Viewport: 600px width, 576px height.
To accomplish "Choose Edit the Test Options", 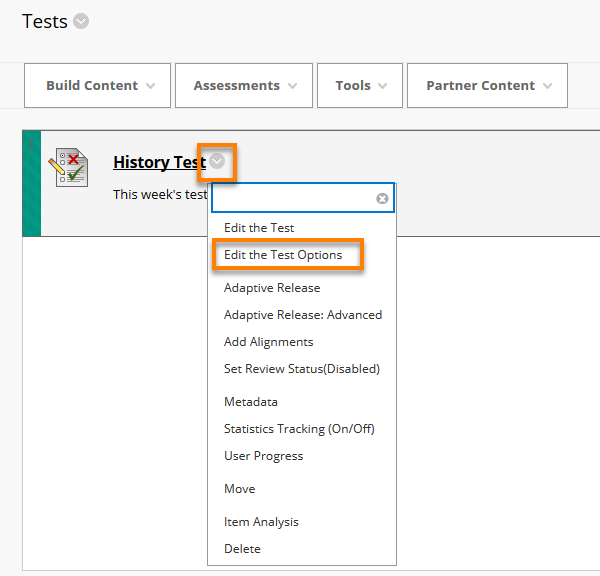I will click(x=283, y=255).
